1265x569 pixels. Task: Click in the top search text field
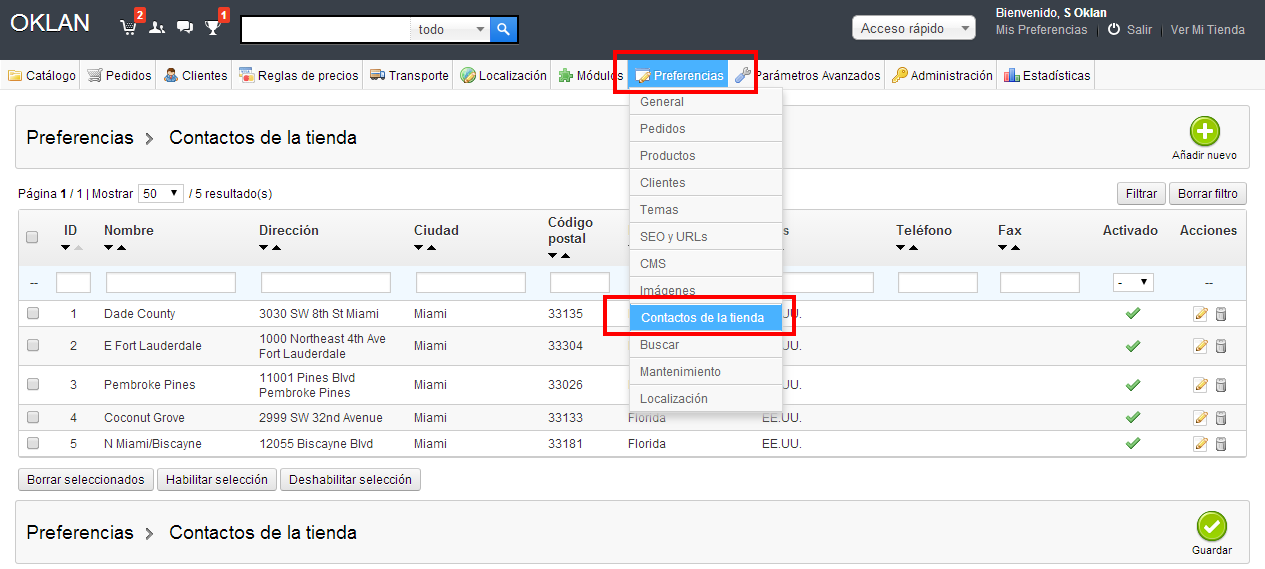(x=326, y=30)
